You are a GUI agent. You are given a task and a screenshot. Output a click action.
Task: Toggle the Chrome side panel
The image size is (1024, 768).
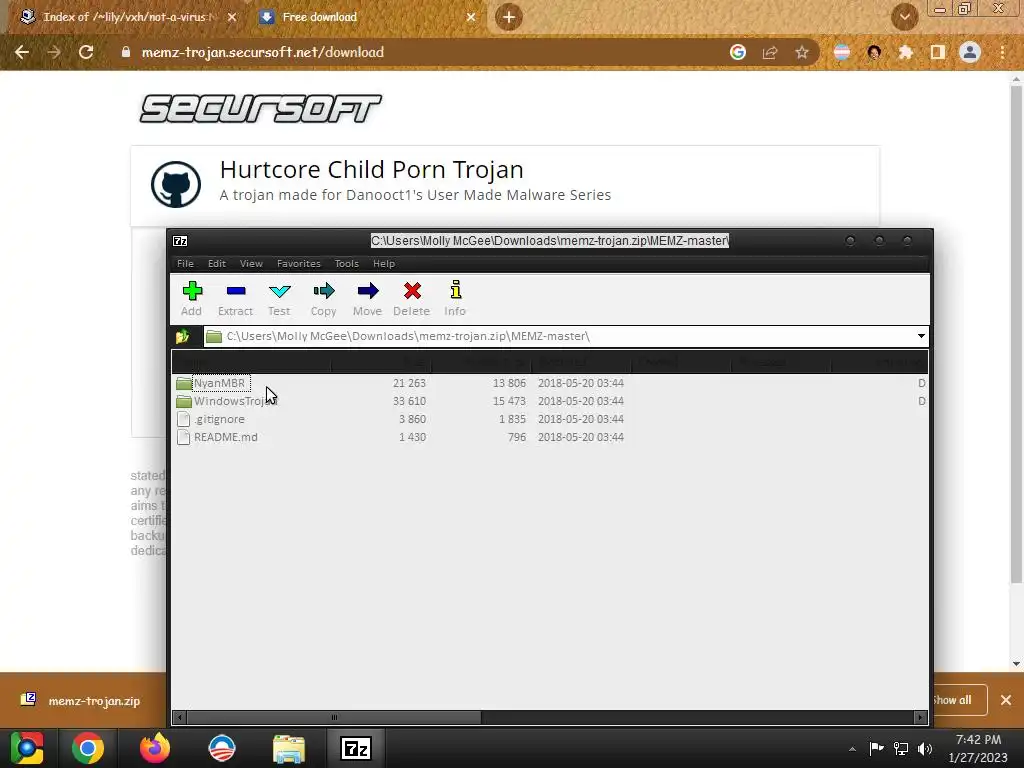pyautogui.click(x=938, y=52)
